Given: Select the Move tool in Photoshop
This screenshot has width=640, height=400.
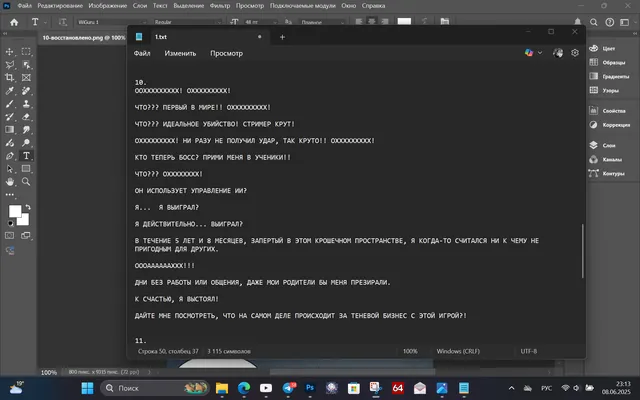Looking at the screenshot, I should click(x=9, y=52).
